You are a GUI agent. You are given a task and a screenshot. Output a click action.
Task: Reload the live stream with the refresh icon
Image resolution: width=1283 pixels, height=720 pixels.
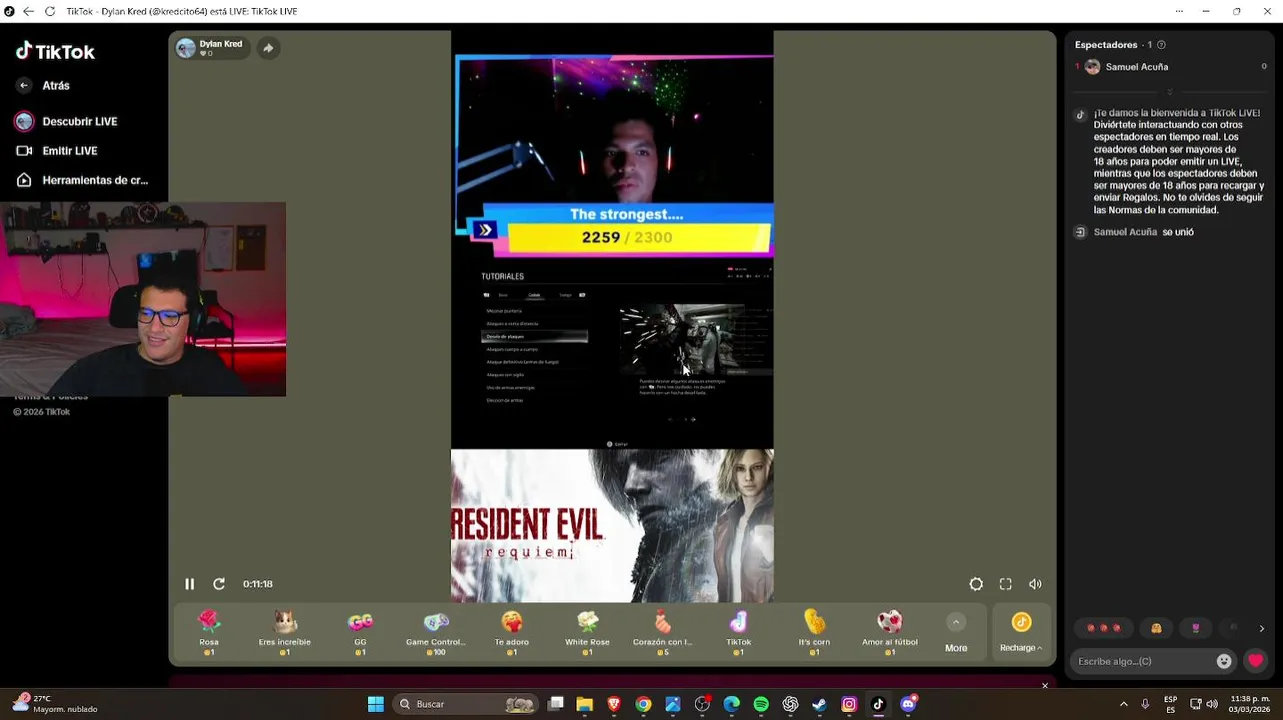pos(219,584)
